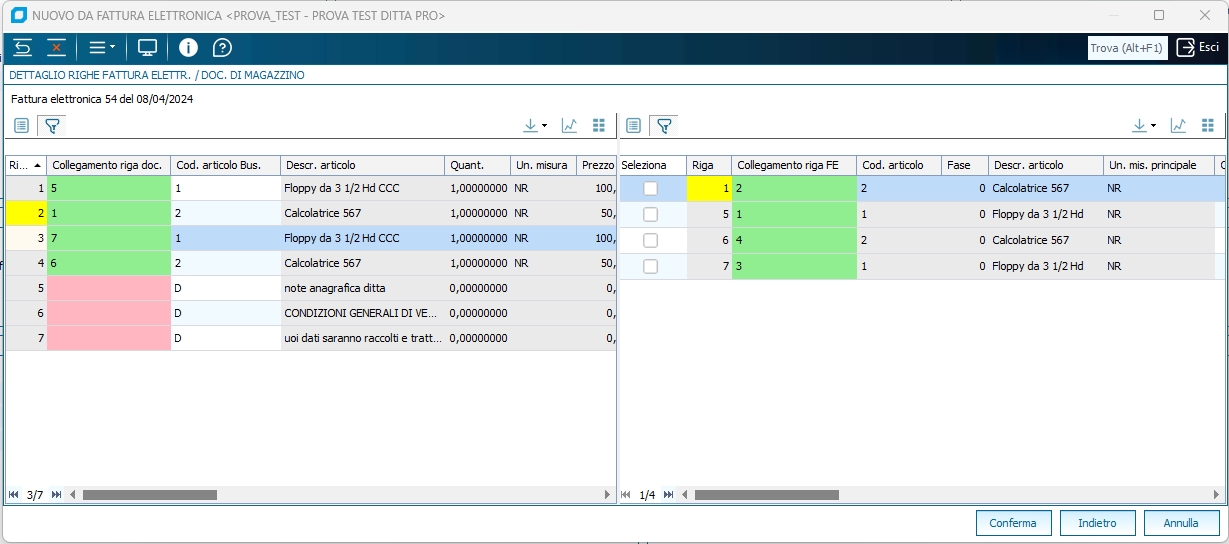Click the chart icon above right grid

click(x=1178, y=126)
